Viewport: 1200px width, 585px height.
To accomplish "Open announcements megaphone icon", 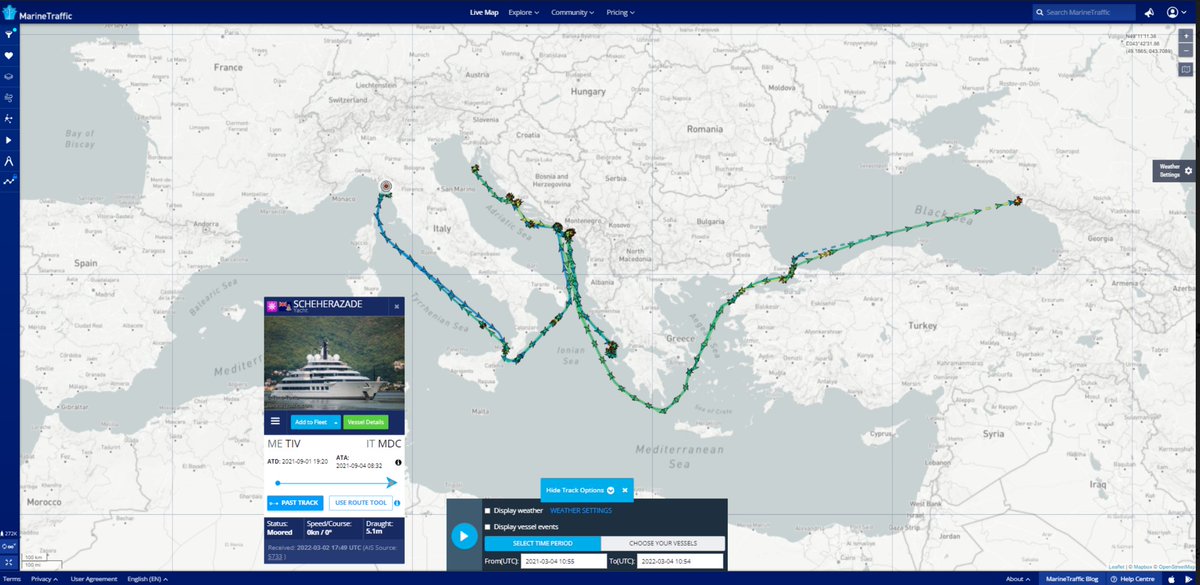I will [x=1150, y=12].
